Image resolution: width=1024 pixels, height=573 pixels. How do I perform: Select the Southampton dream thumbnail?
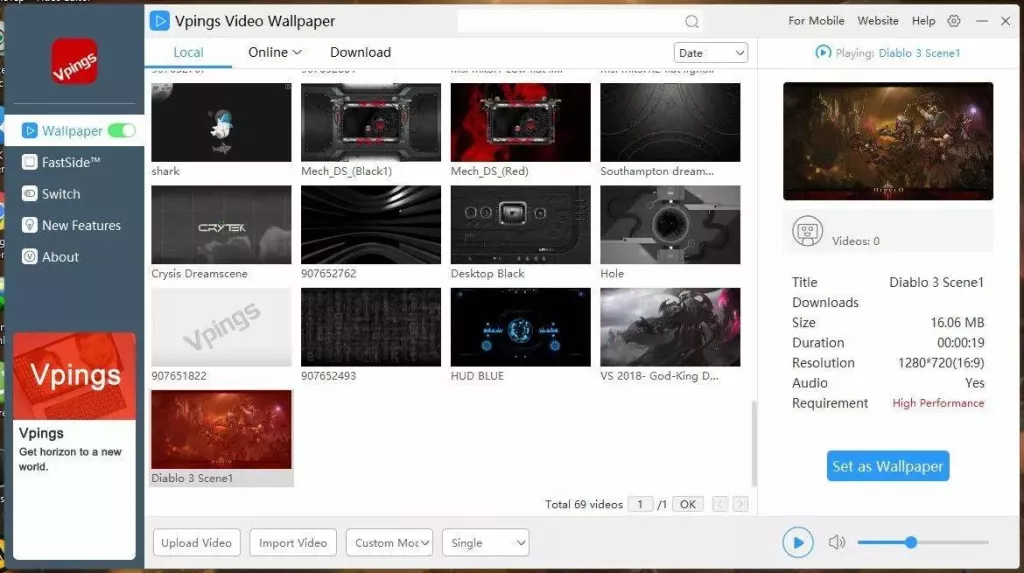click(670, 122)
